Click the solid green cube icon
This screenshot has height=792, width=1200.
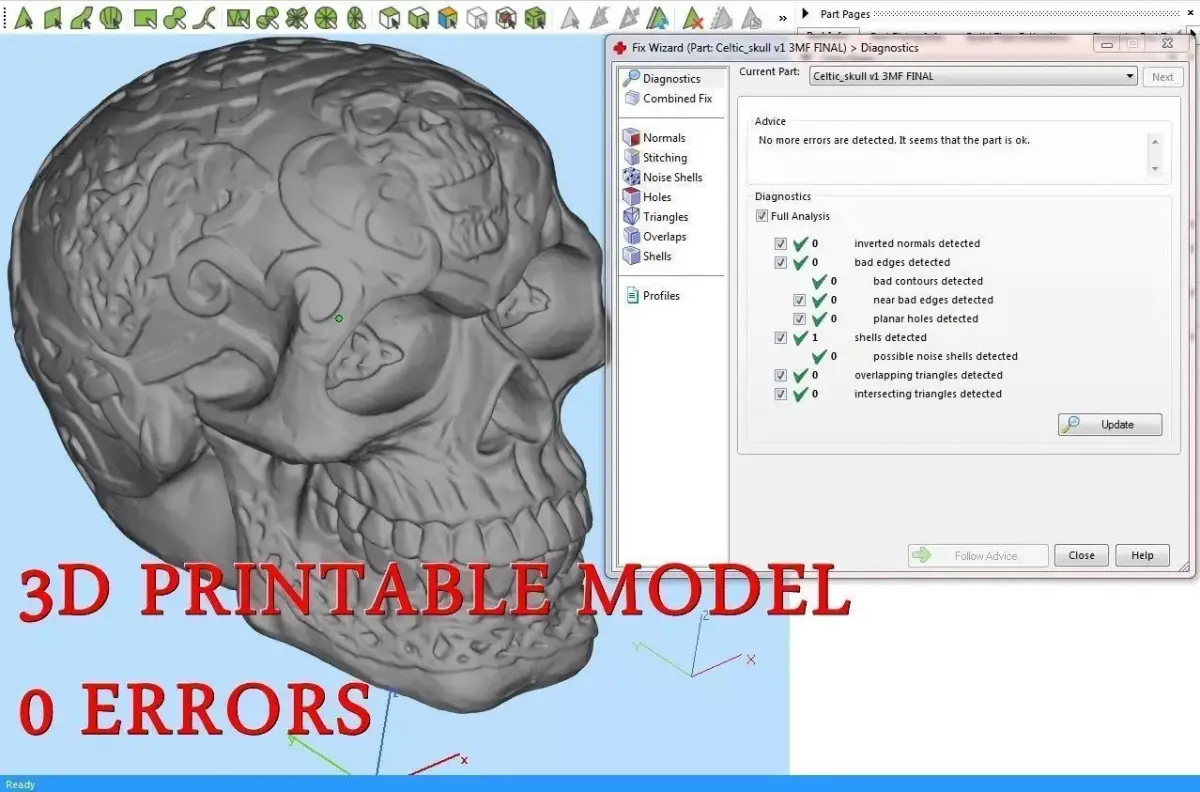point(535,17)
